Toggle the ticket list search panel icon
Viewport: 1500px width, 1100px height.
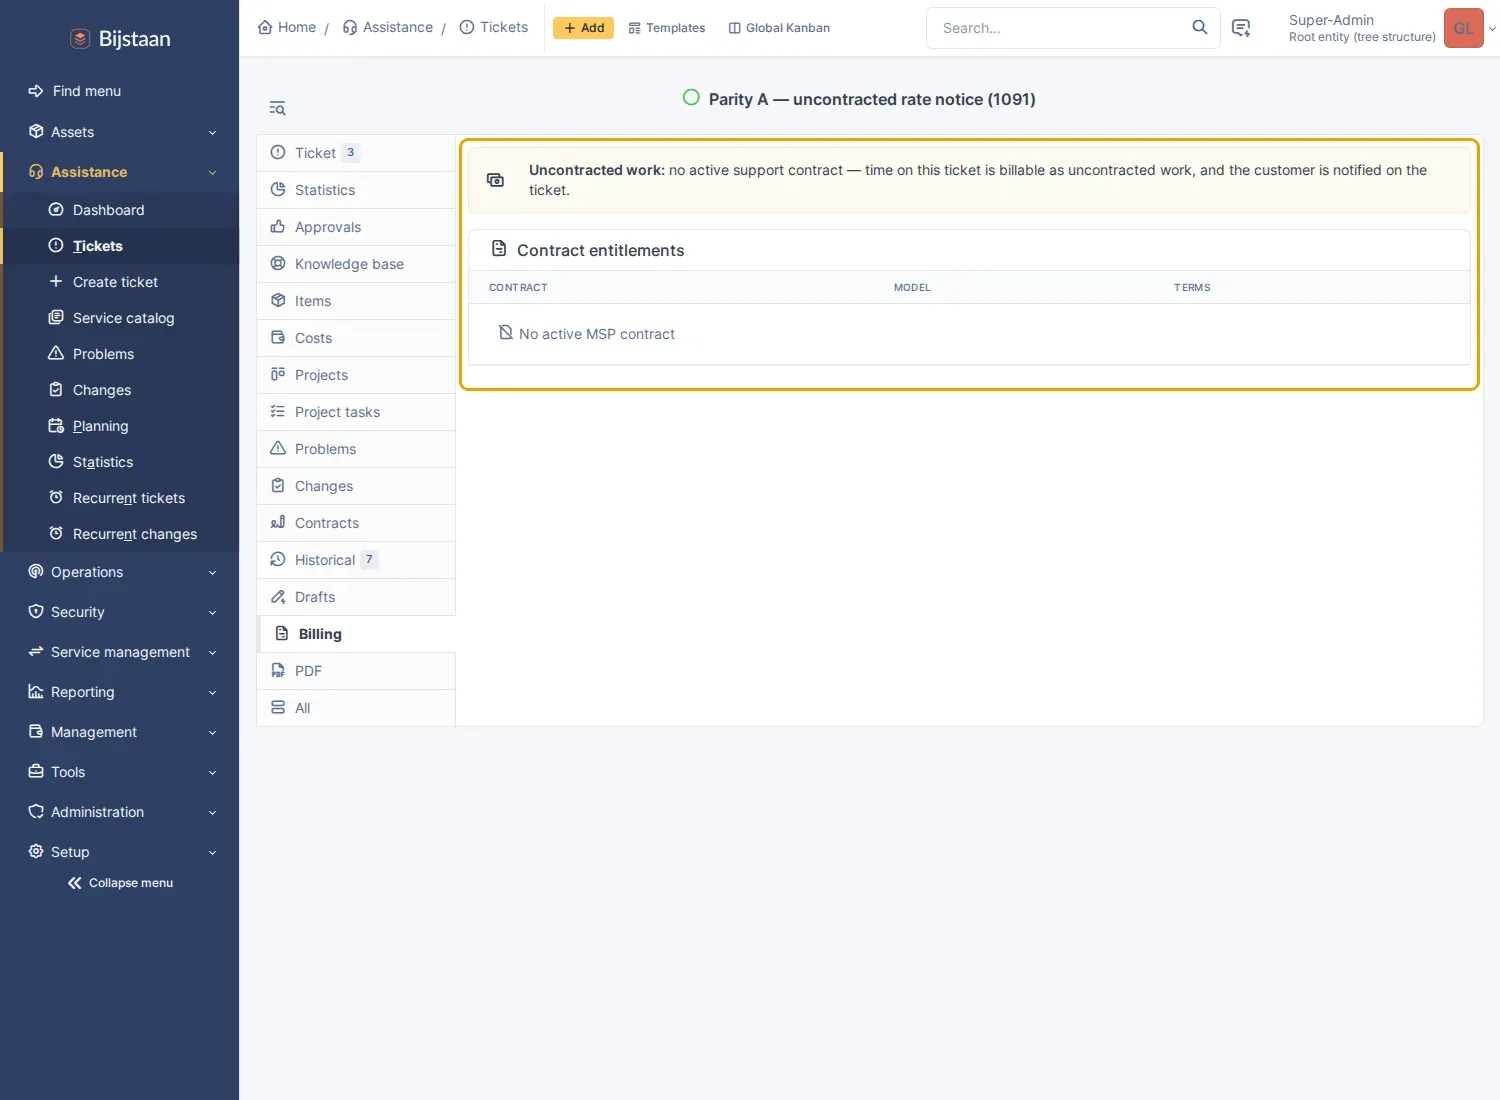[277, 108]
